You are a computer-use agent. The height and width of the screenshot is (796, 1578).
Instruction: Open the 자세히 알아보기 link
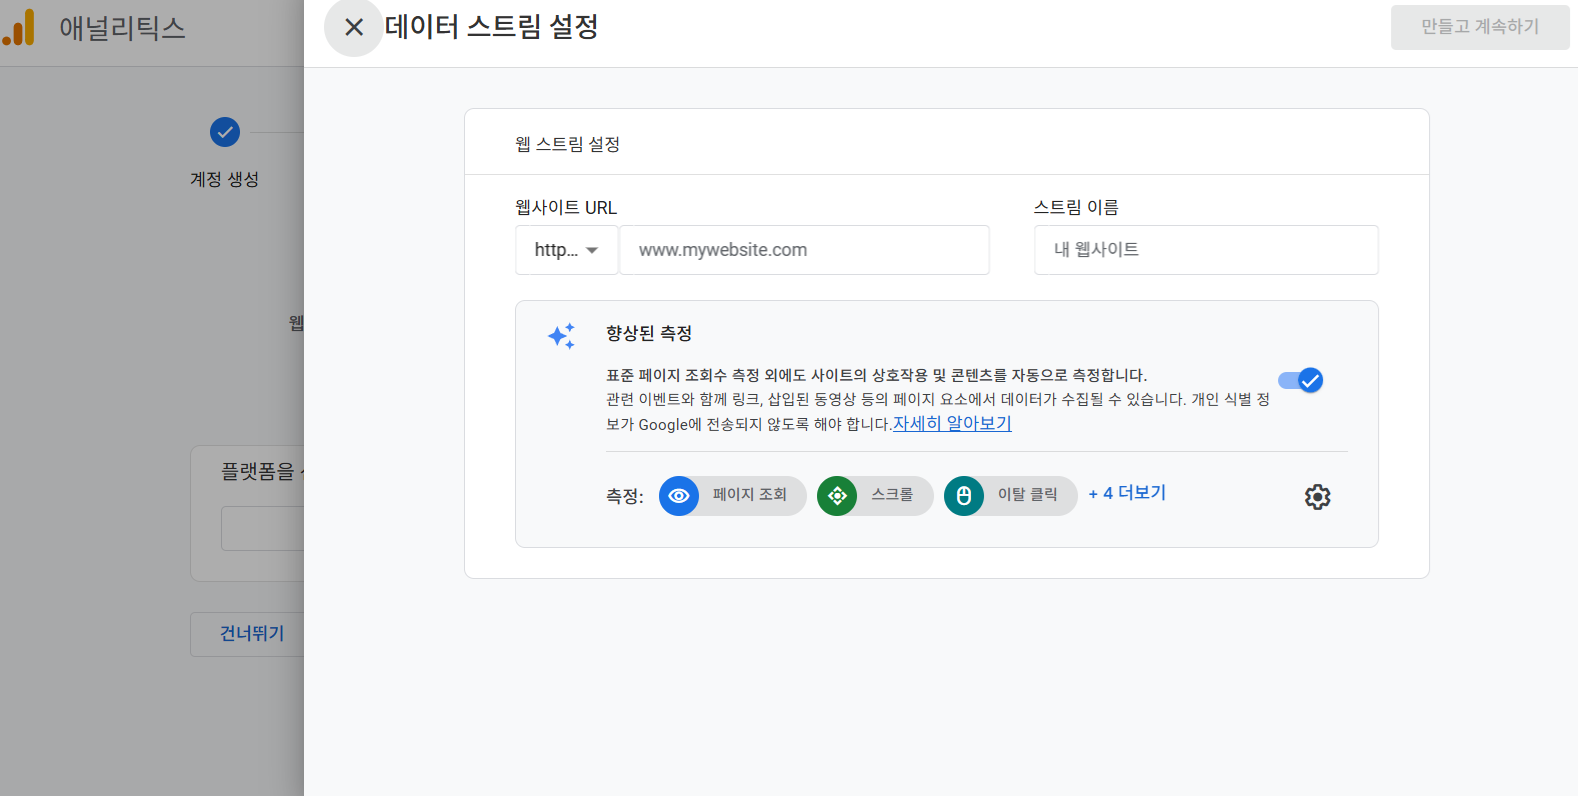952,424
